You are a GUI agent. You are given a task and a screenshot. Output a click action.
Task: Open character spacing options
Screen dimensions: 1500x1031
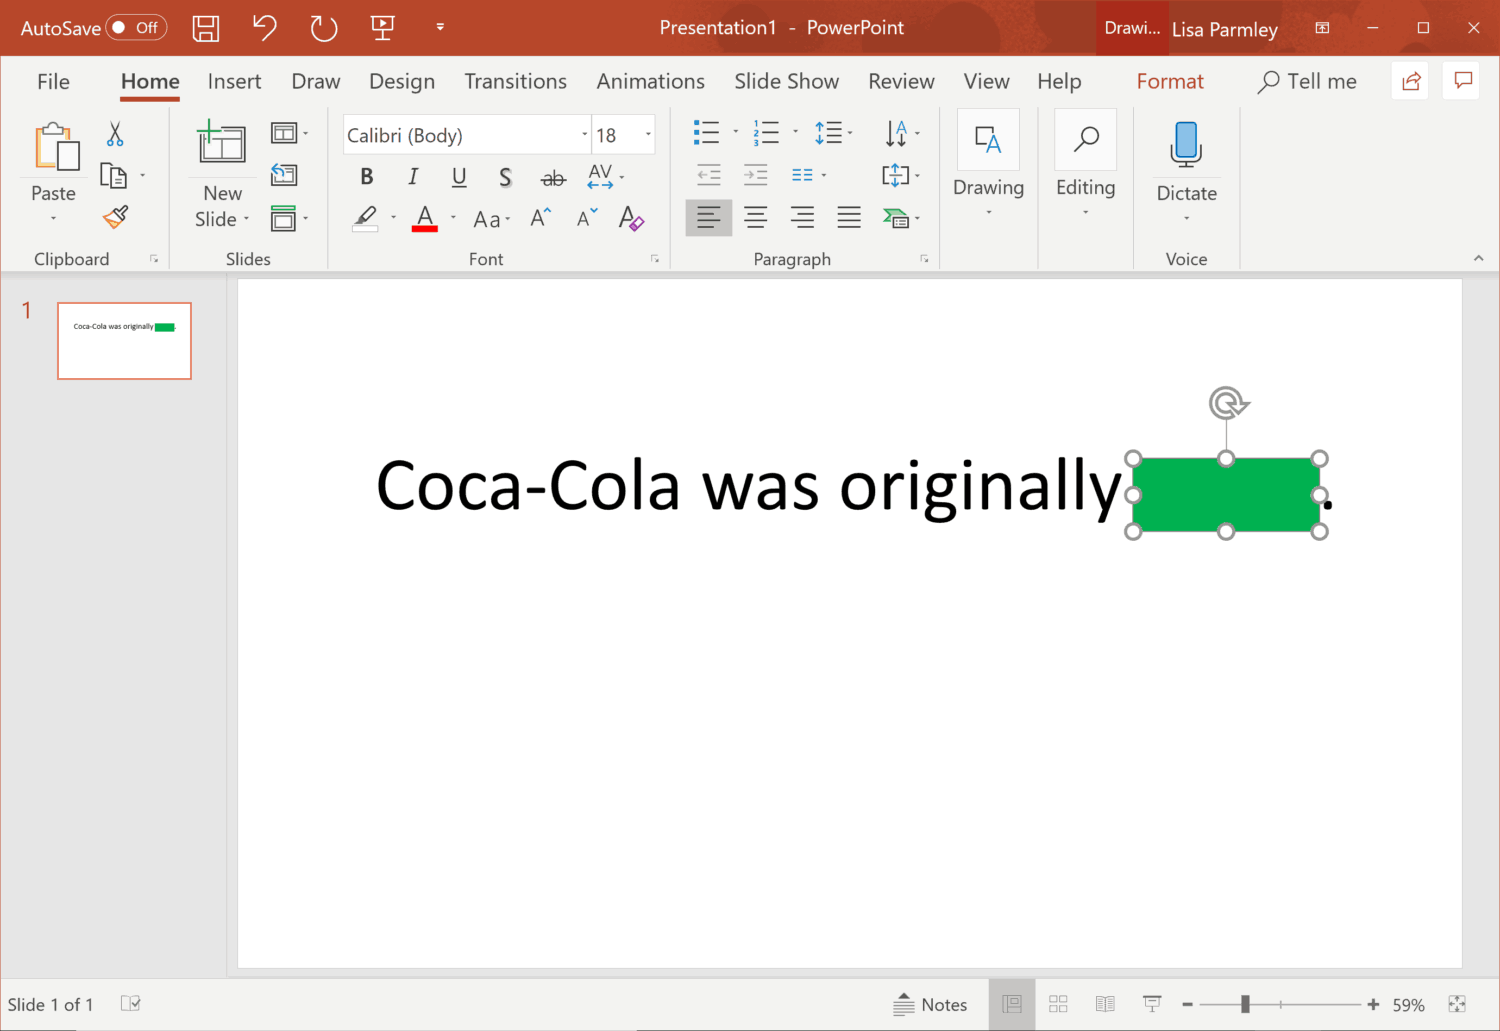pyautogui.click(x=606, y=177)
